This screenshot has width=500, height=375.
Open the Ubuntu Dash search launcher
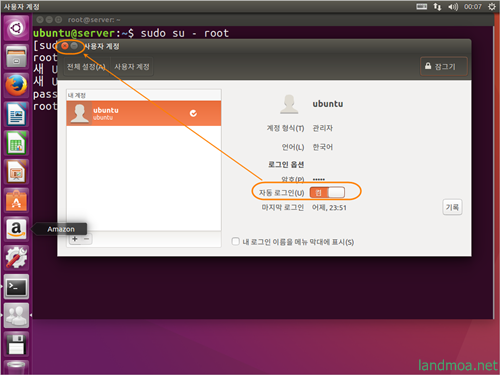tap(16, 28)
